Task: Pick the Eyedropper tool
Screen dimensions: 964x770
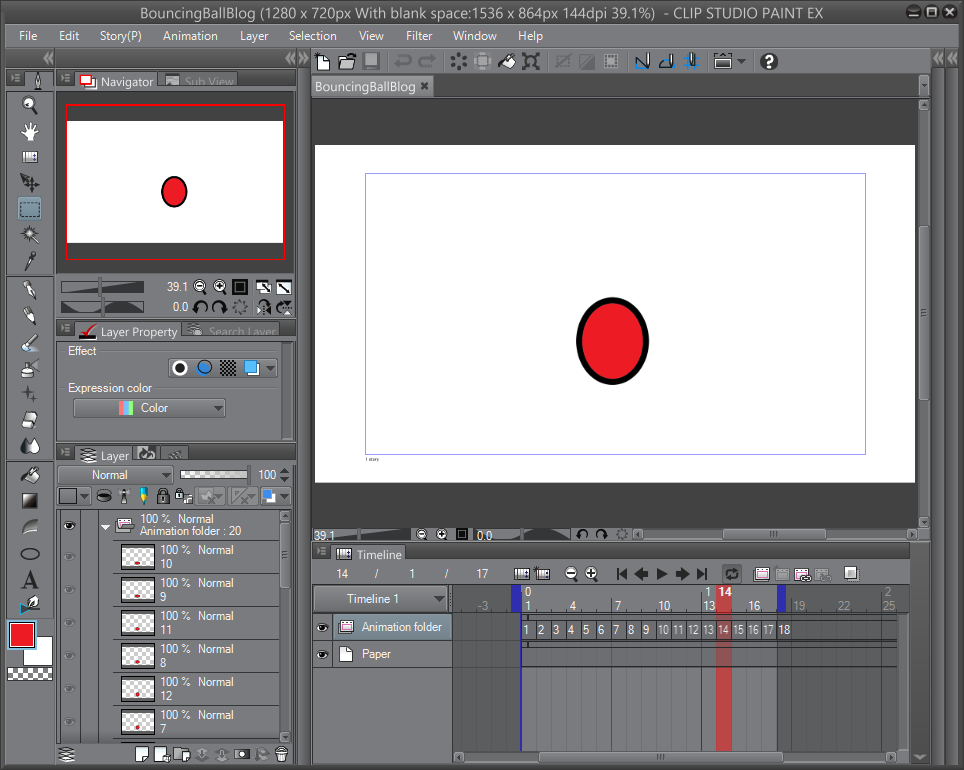Action: pos(29,263)
